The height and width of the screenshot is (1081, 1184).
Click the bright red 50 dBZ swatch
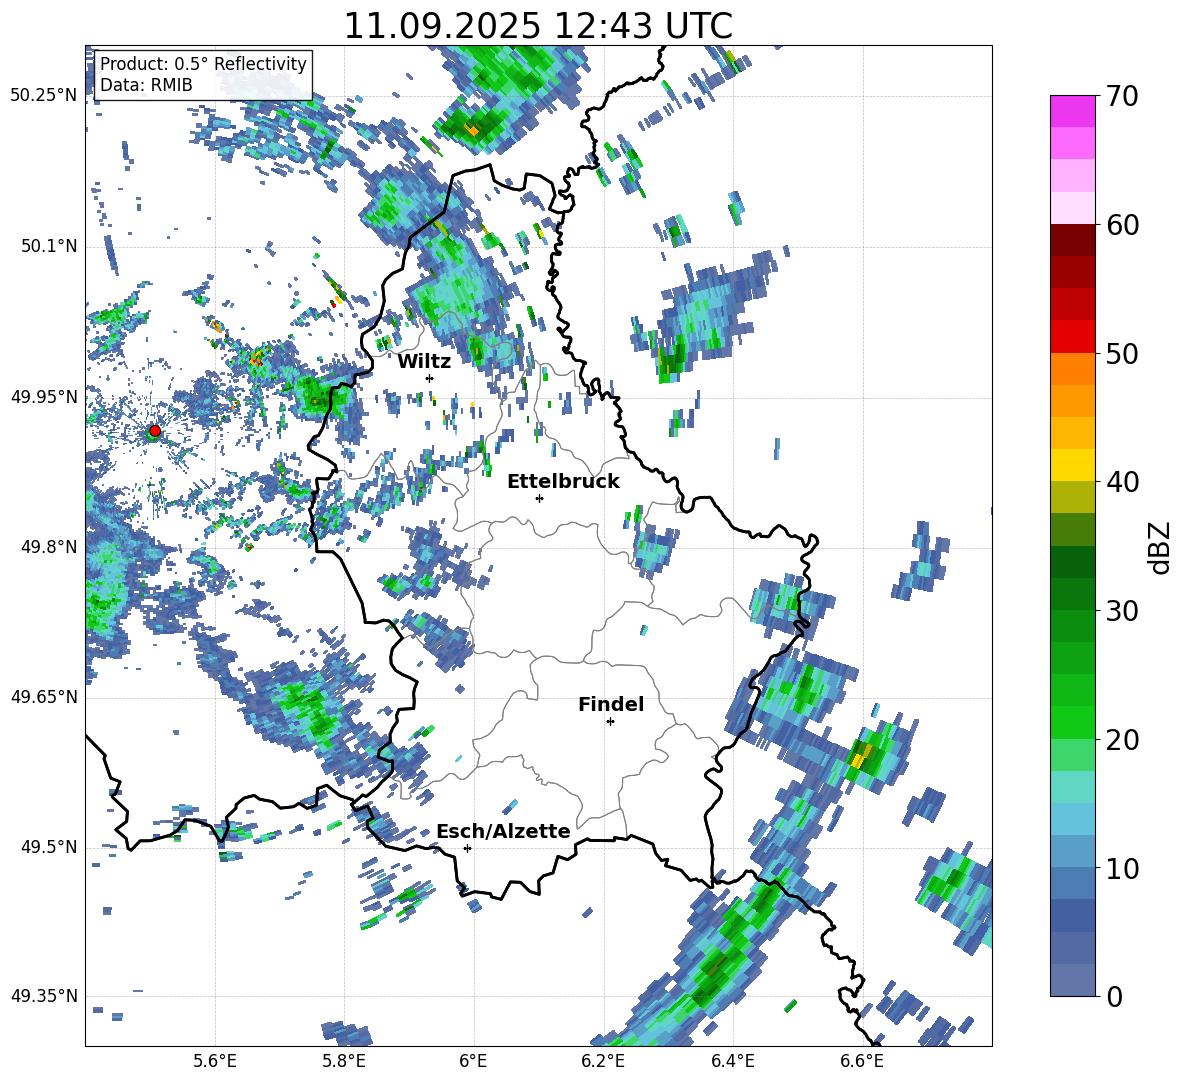click(1072, 337)
